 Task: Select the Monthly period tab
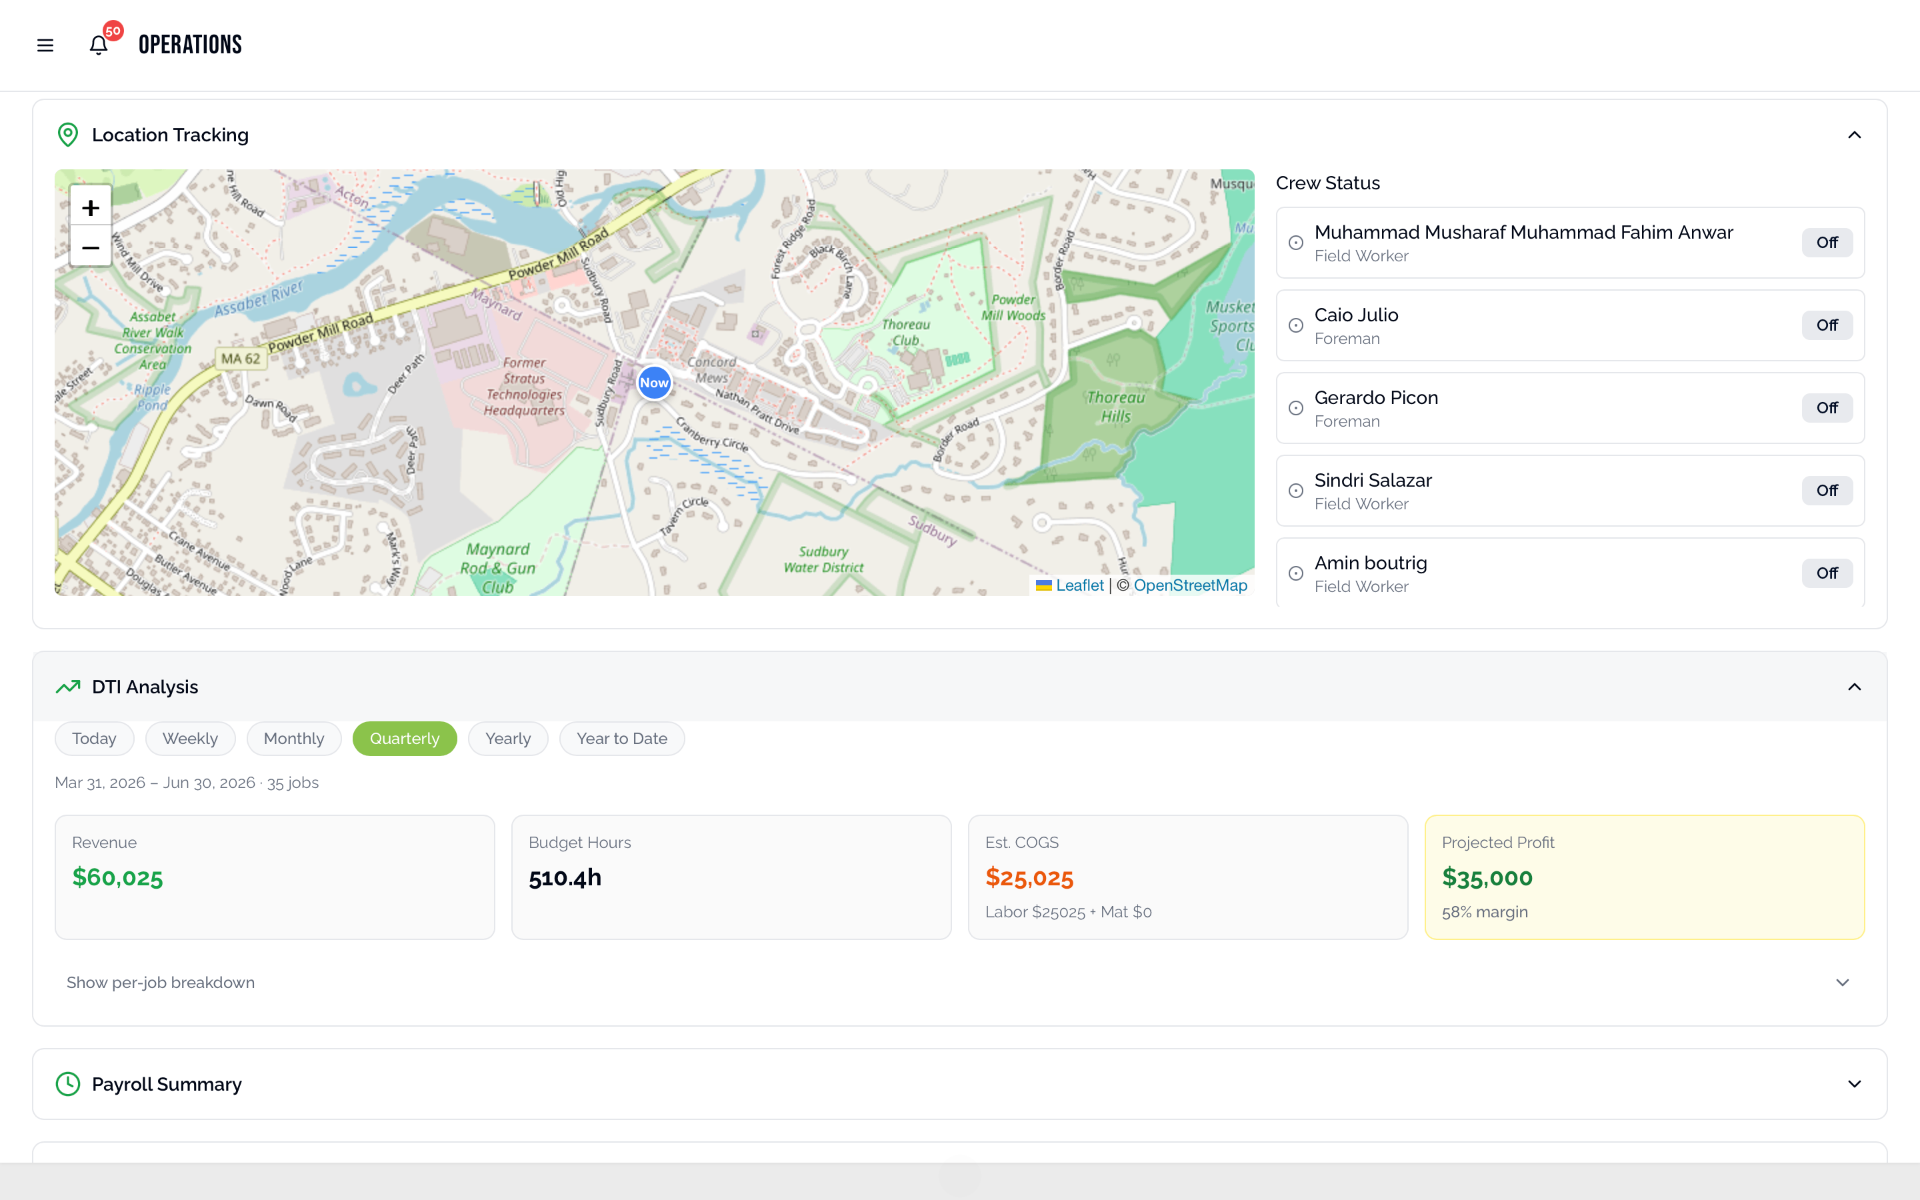[294, 739]
